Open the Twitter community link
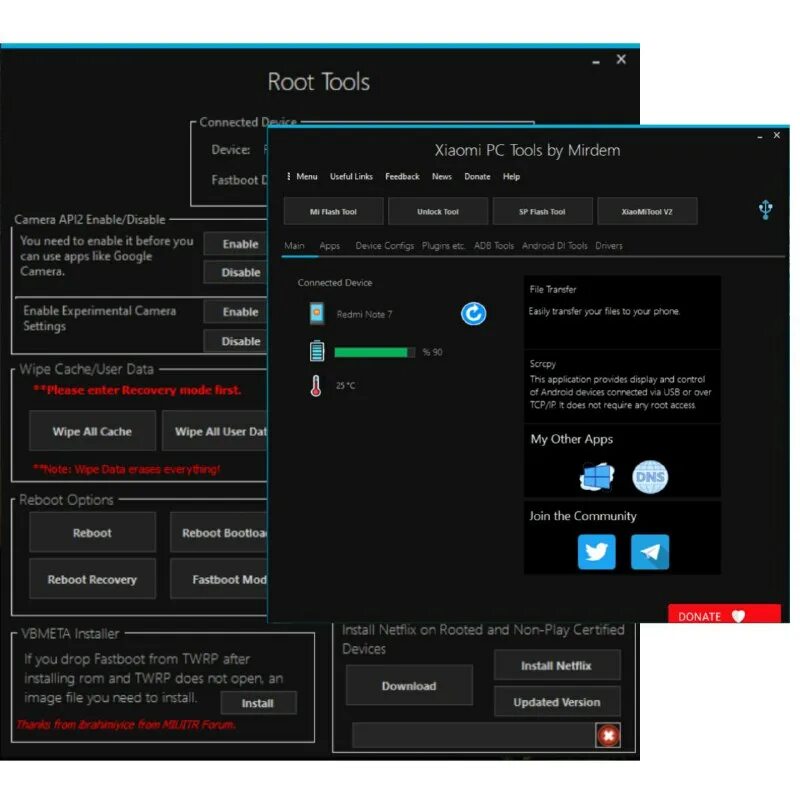 pyautogui.click(x=596, y=552)
